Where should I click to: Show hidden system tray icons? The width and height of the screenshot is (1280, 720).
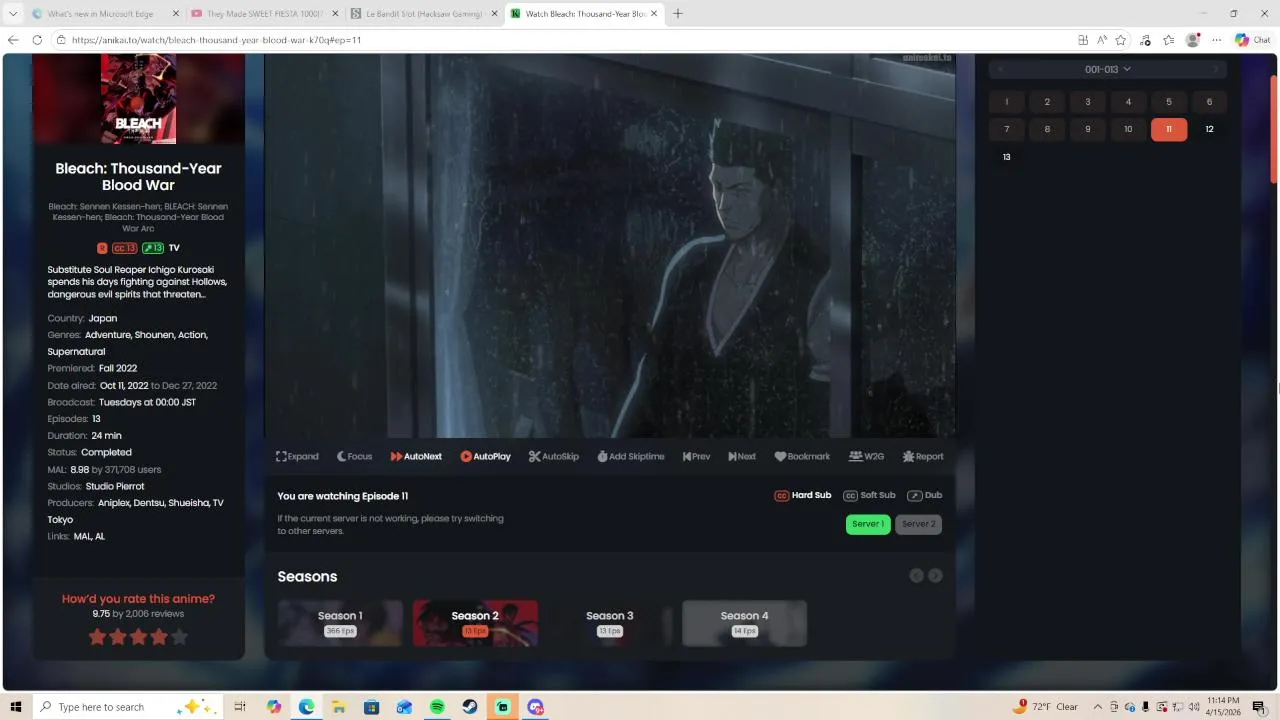tap(1097, 707)
